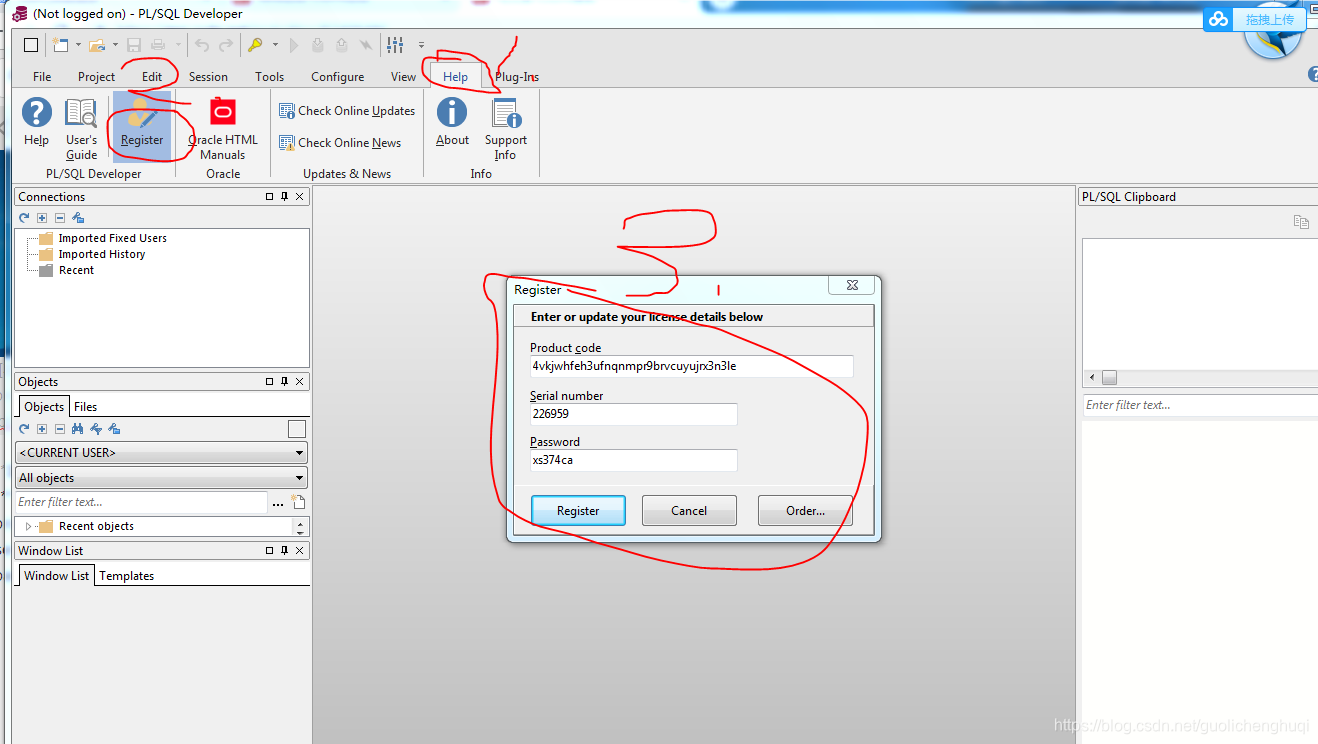Viewport: 1318px width, 744px height.
Task: Refresh the Connections panel
Action: [24, 218]
